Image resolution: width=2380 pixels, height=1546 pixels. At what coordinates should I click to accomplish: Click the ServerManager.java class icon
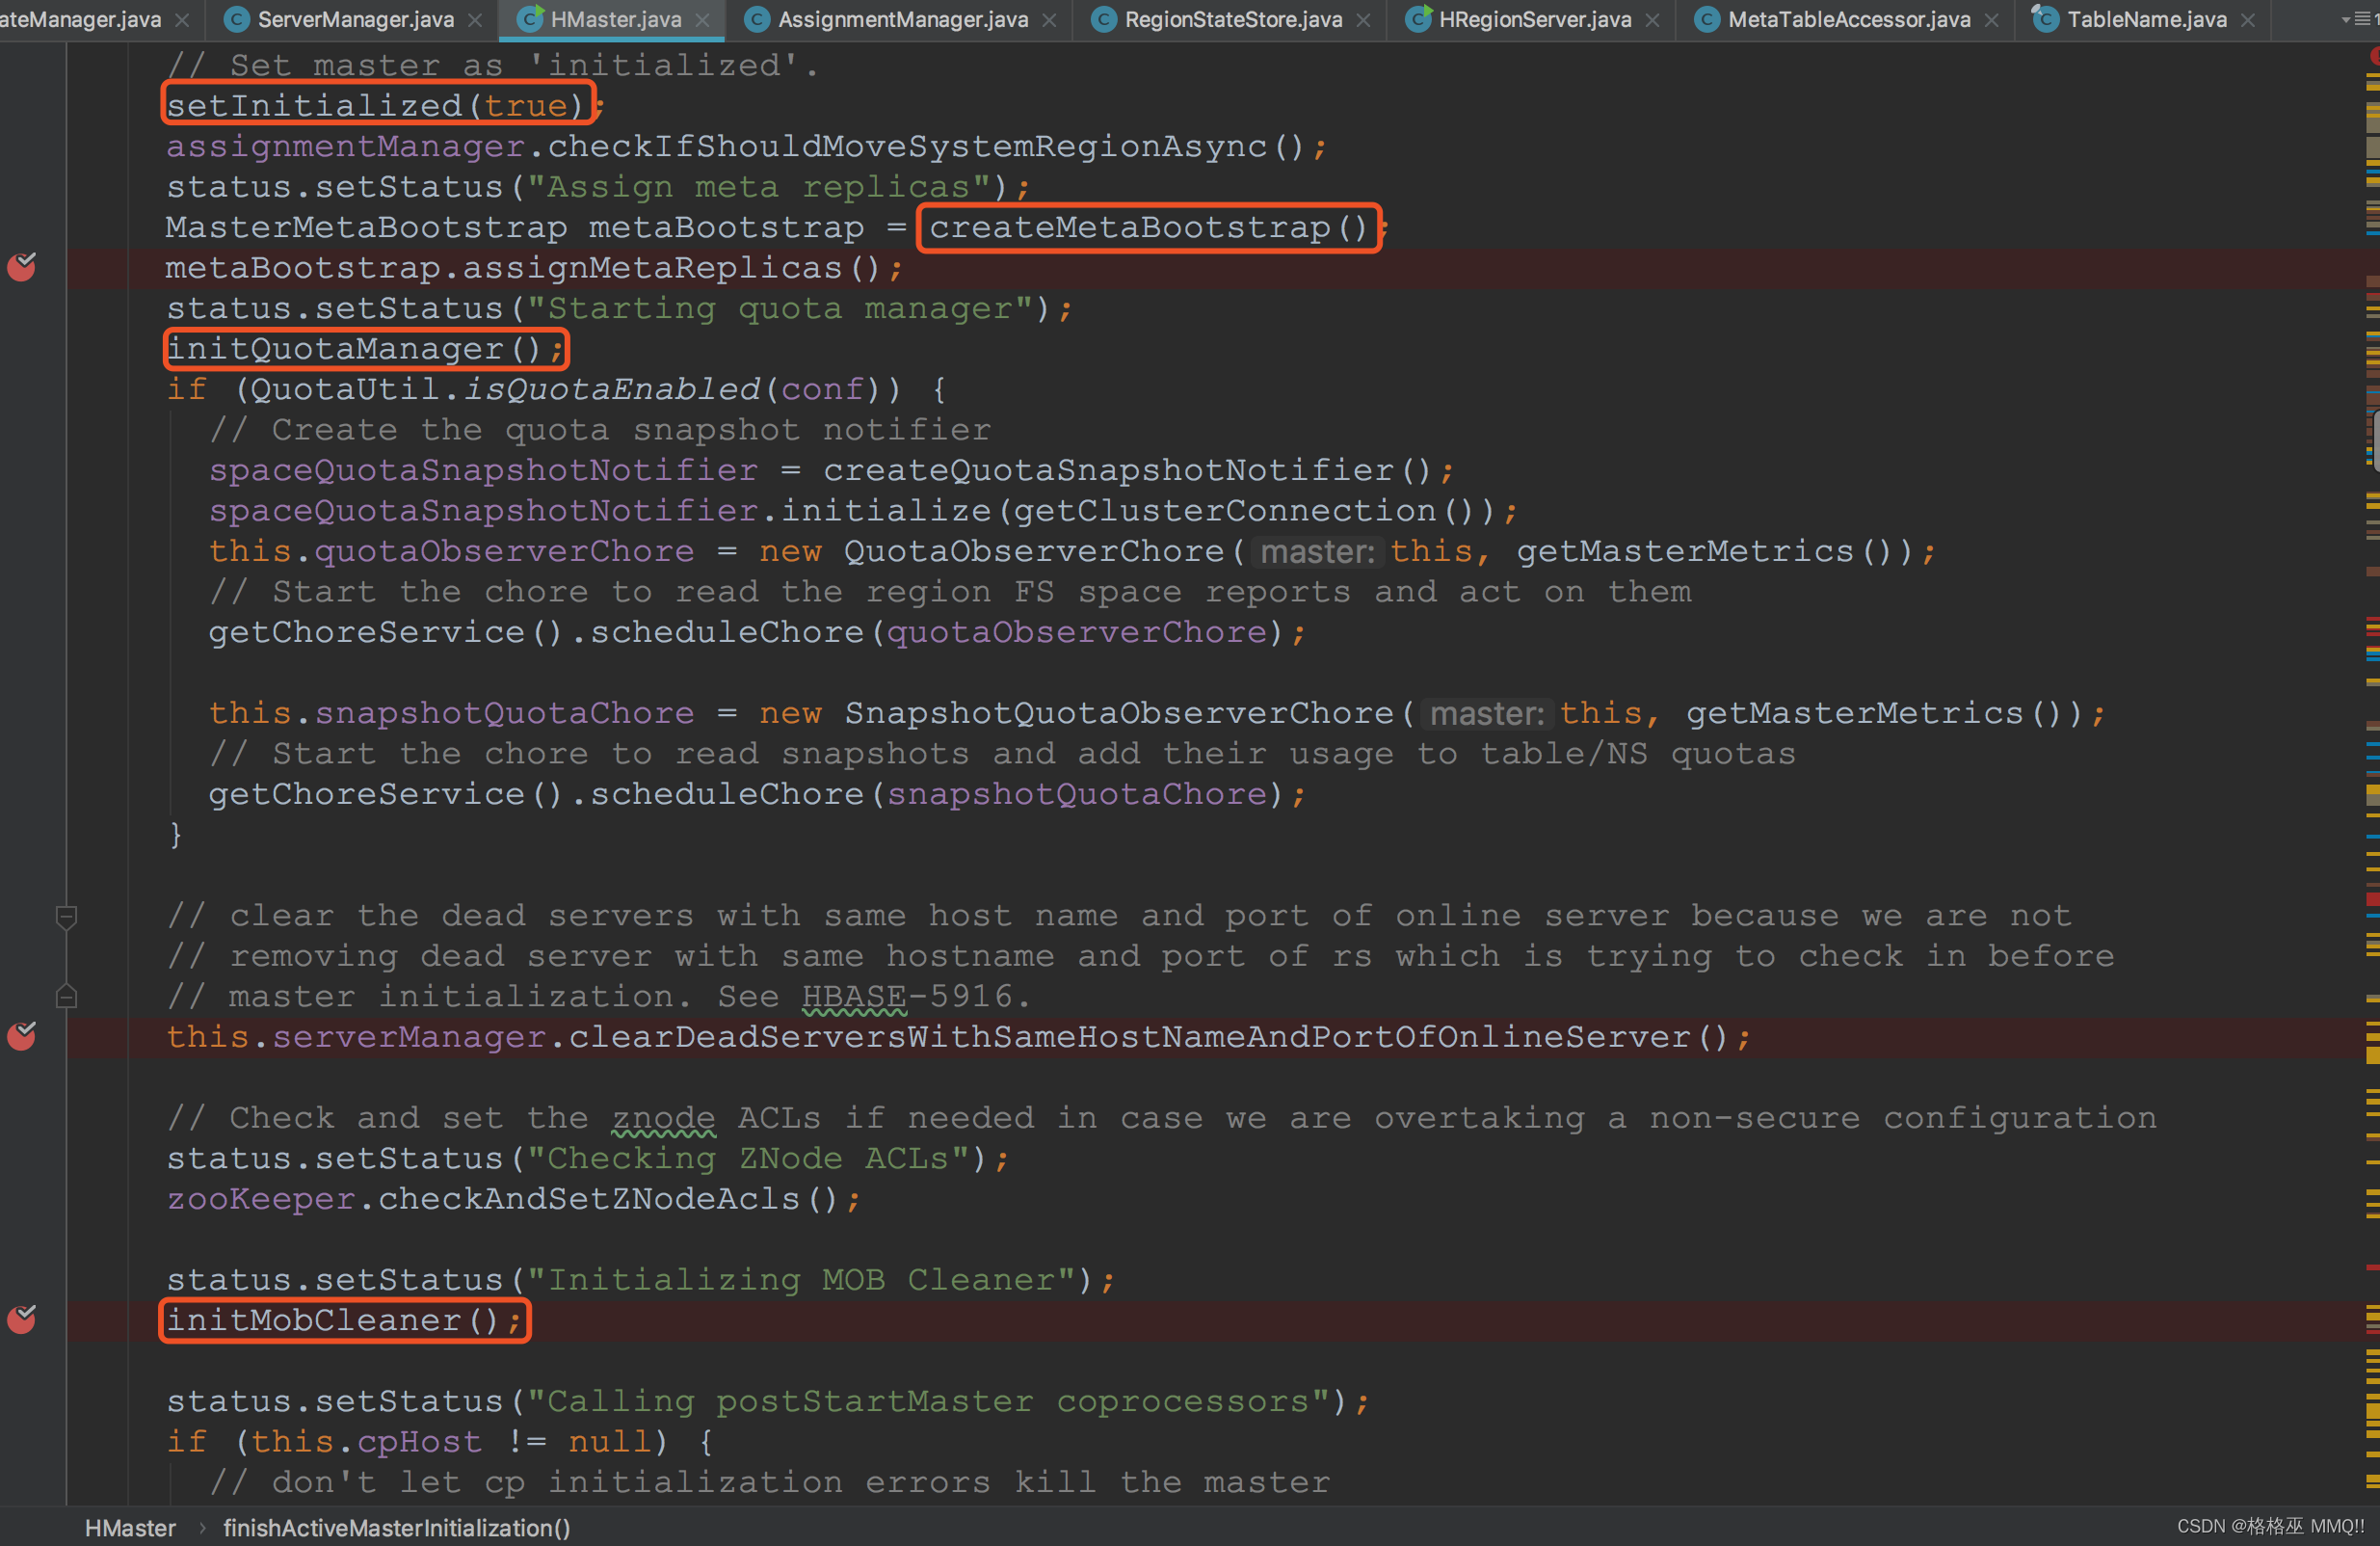[x=237, y=19]
